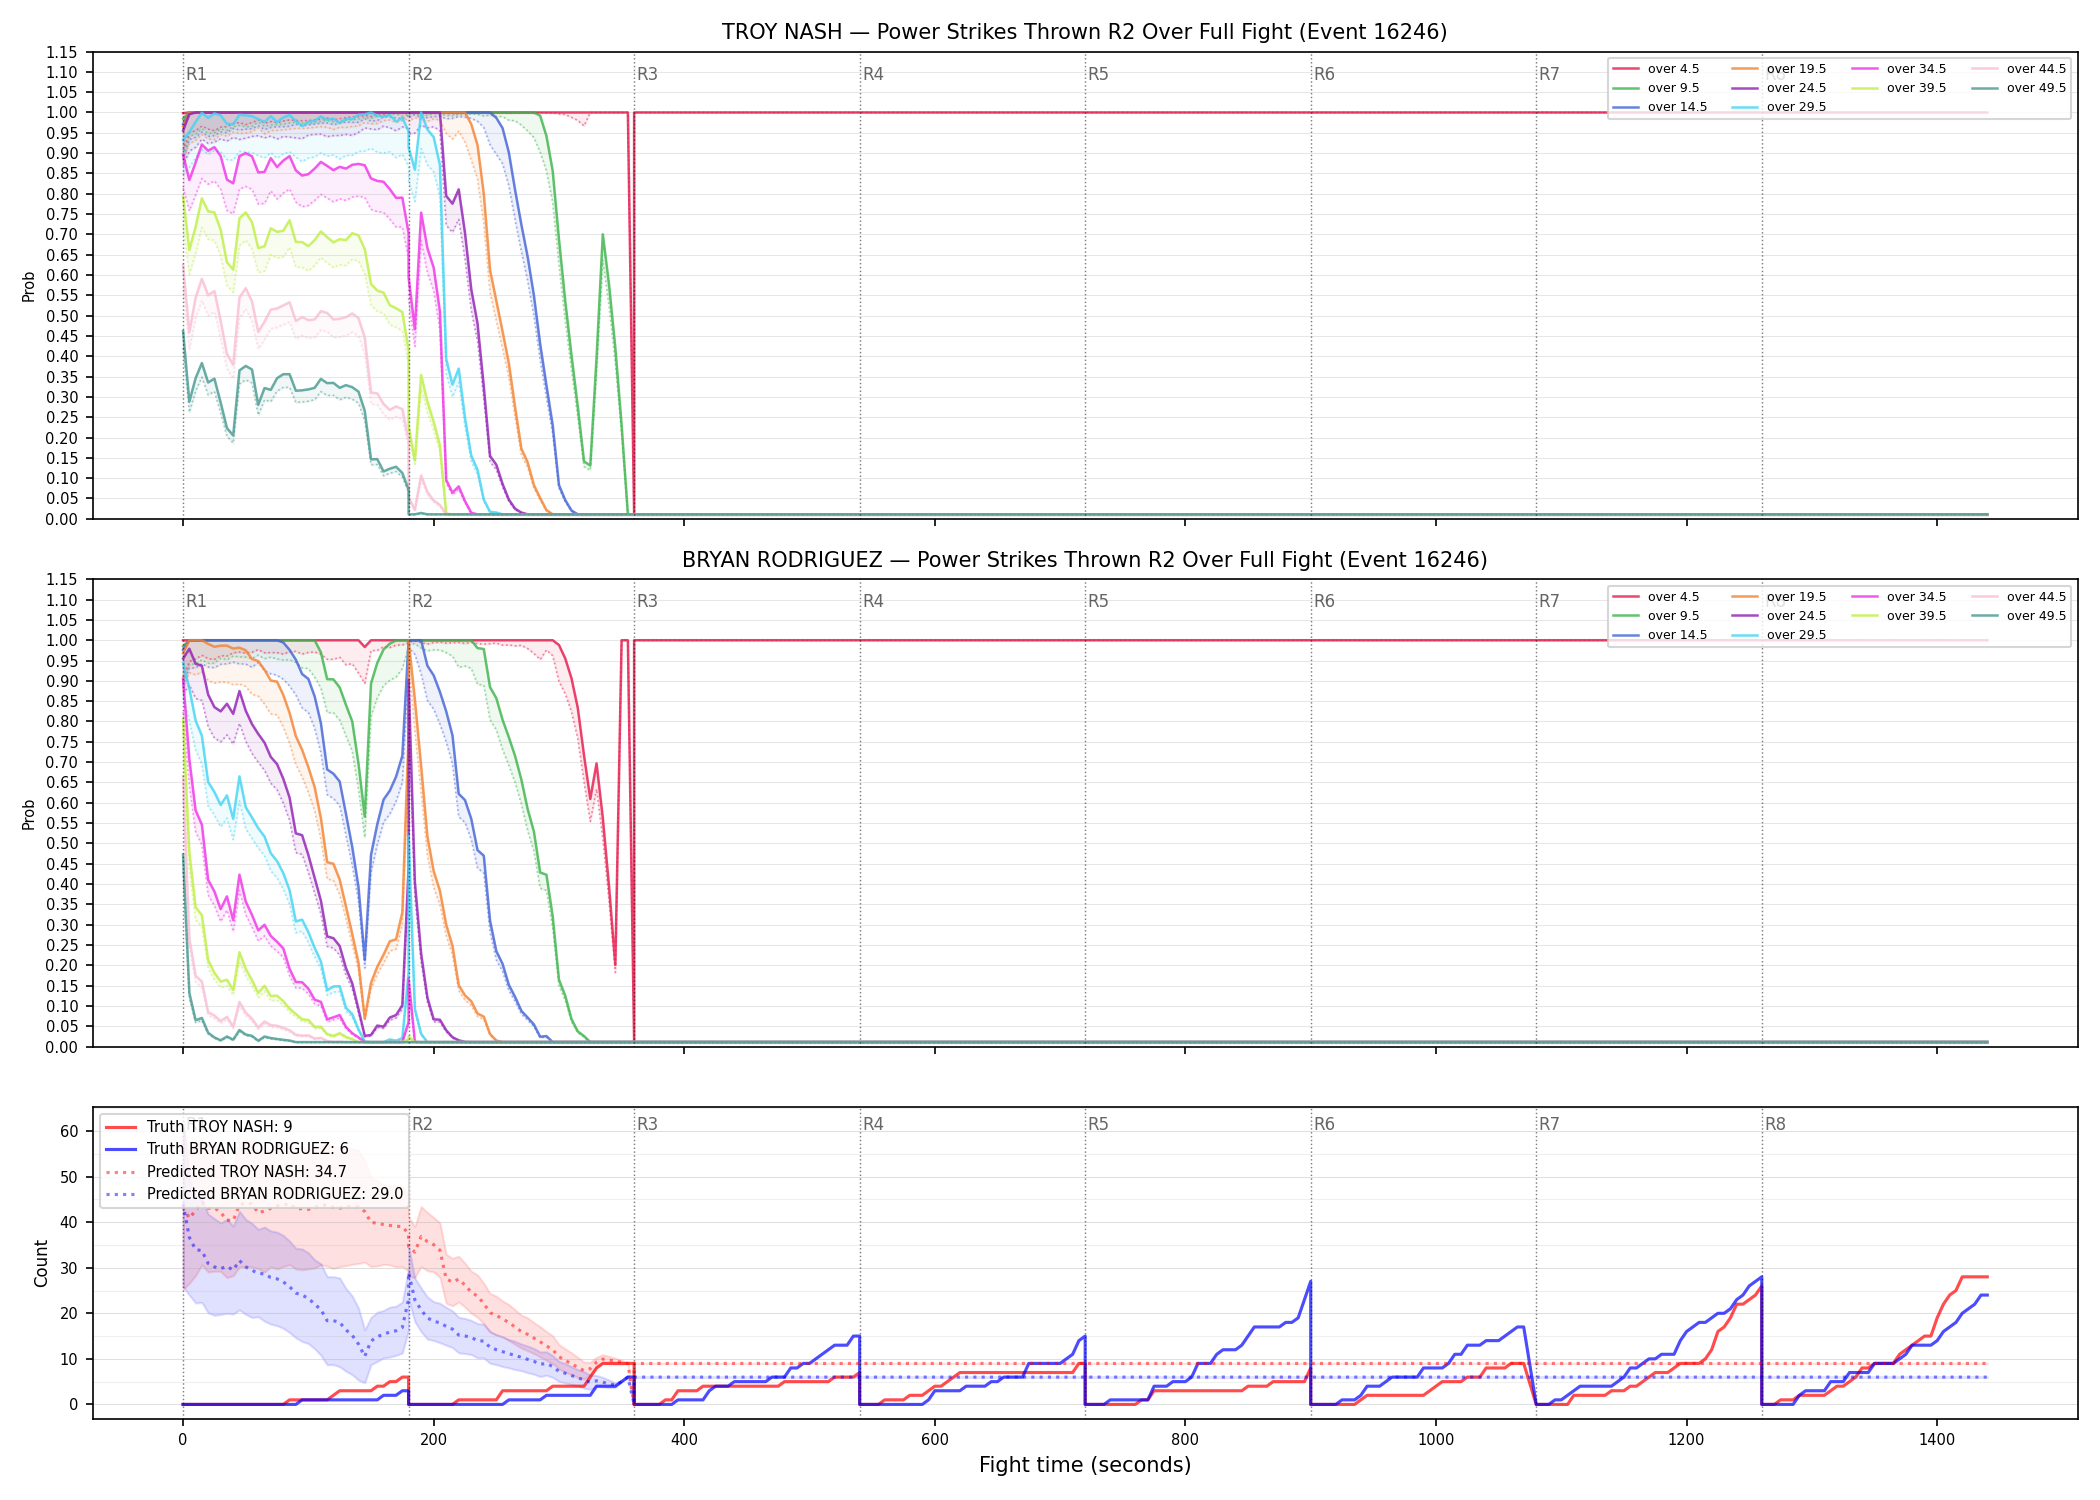This screenshot has width=2100, height=1500.
Task: Click the R1 round marker in TROY NASH chart
Action: tap(196, 74)
